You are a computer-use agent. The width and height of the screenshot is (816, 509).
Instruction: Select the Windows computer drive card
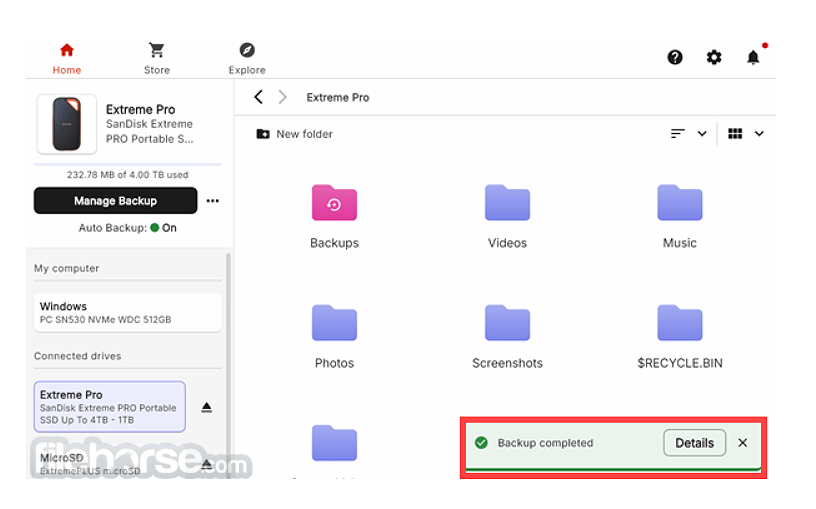(128, 312)
